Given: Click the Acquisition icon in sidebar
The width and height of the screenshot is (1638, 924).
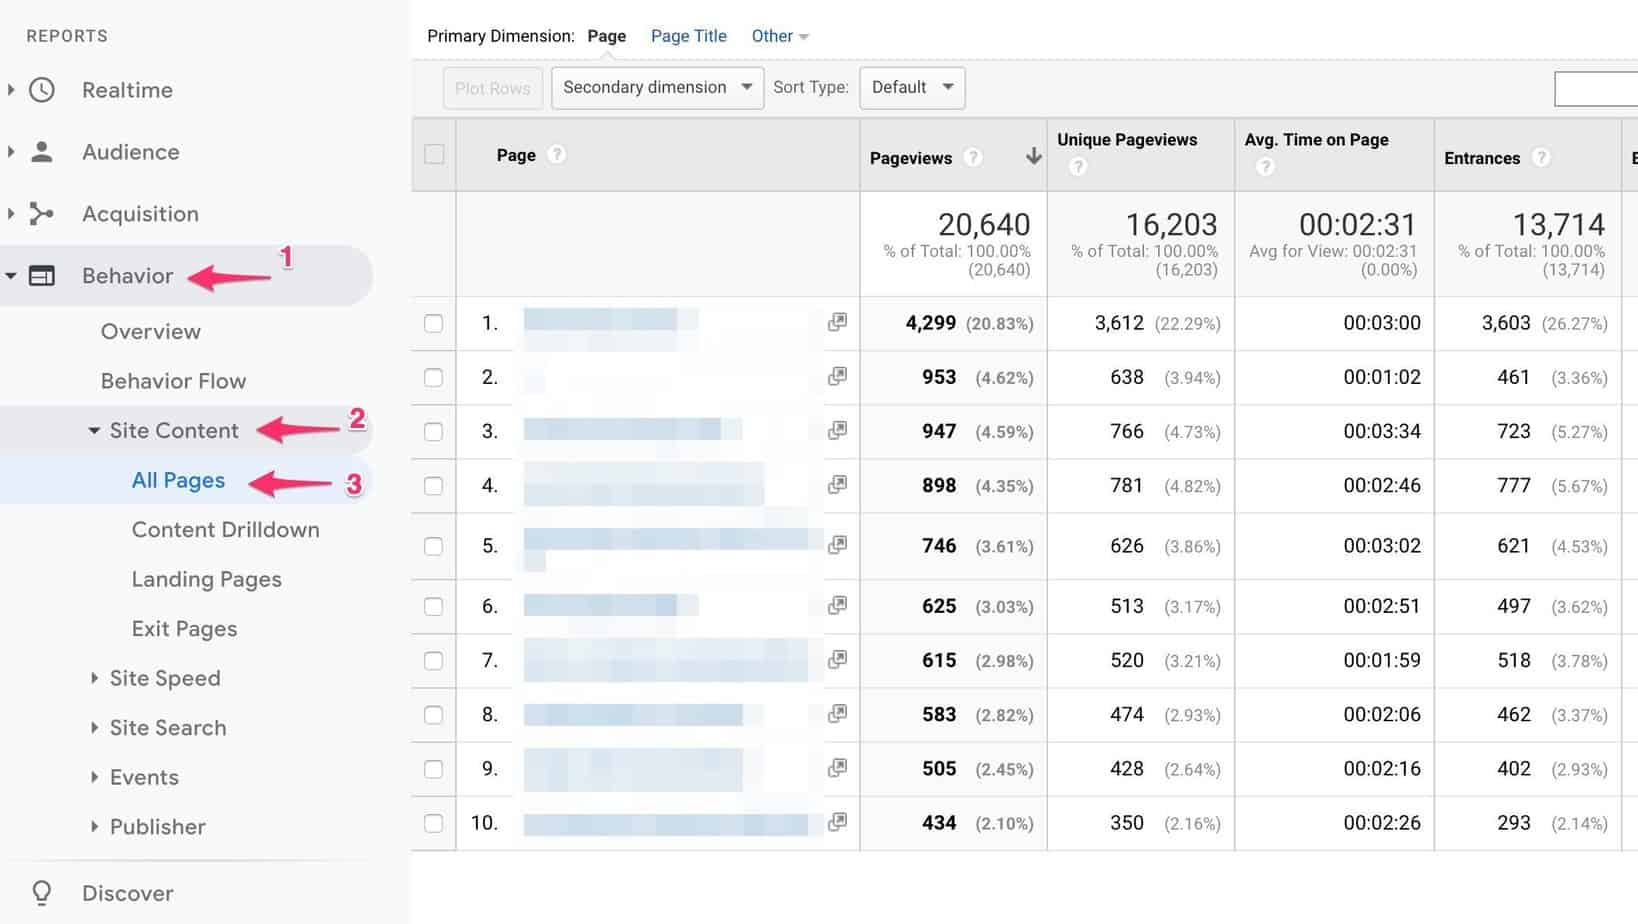Looking at the screenshot, I should point(41,213).
